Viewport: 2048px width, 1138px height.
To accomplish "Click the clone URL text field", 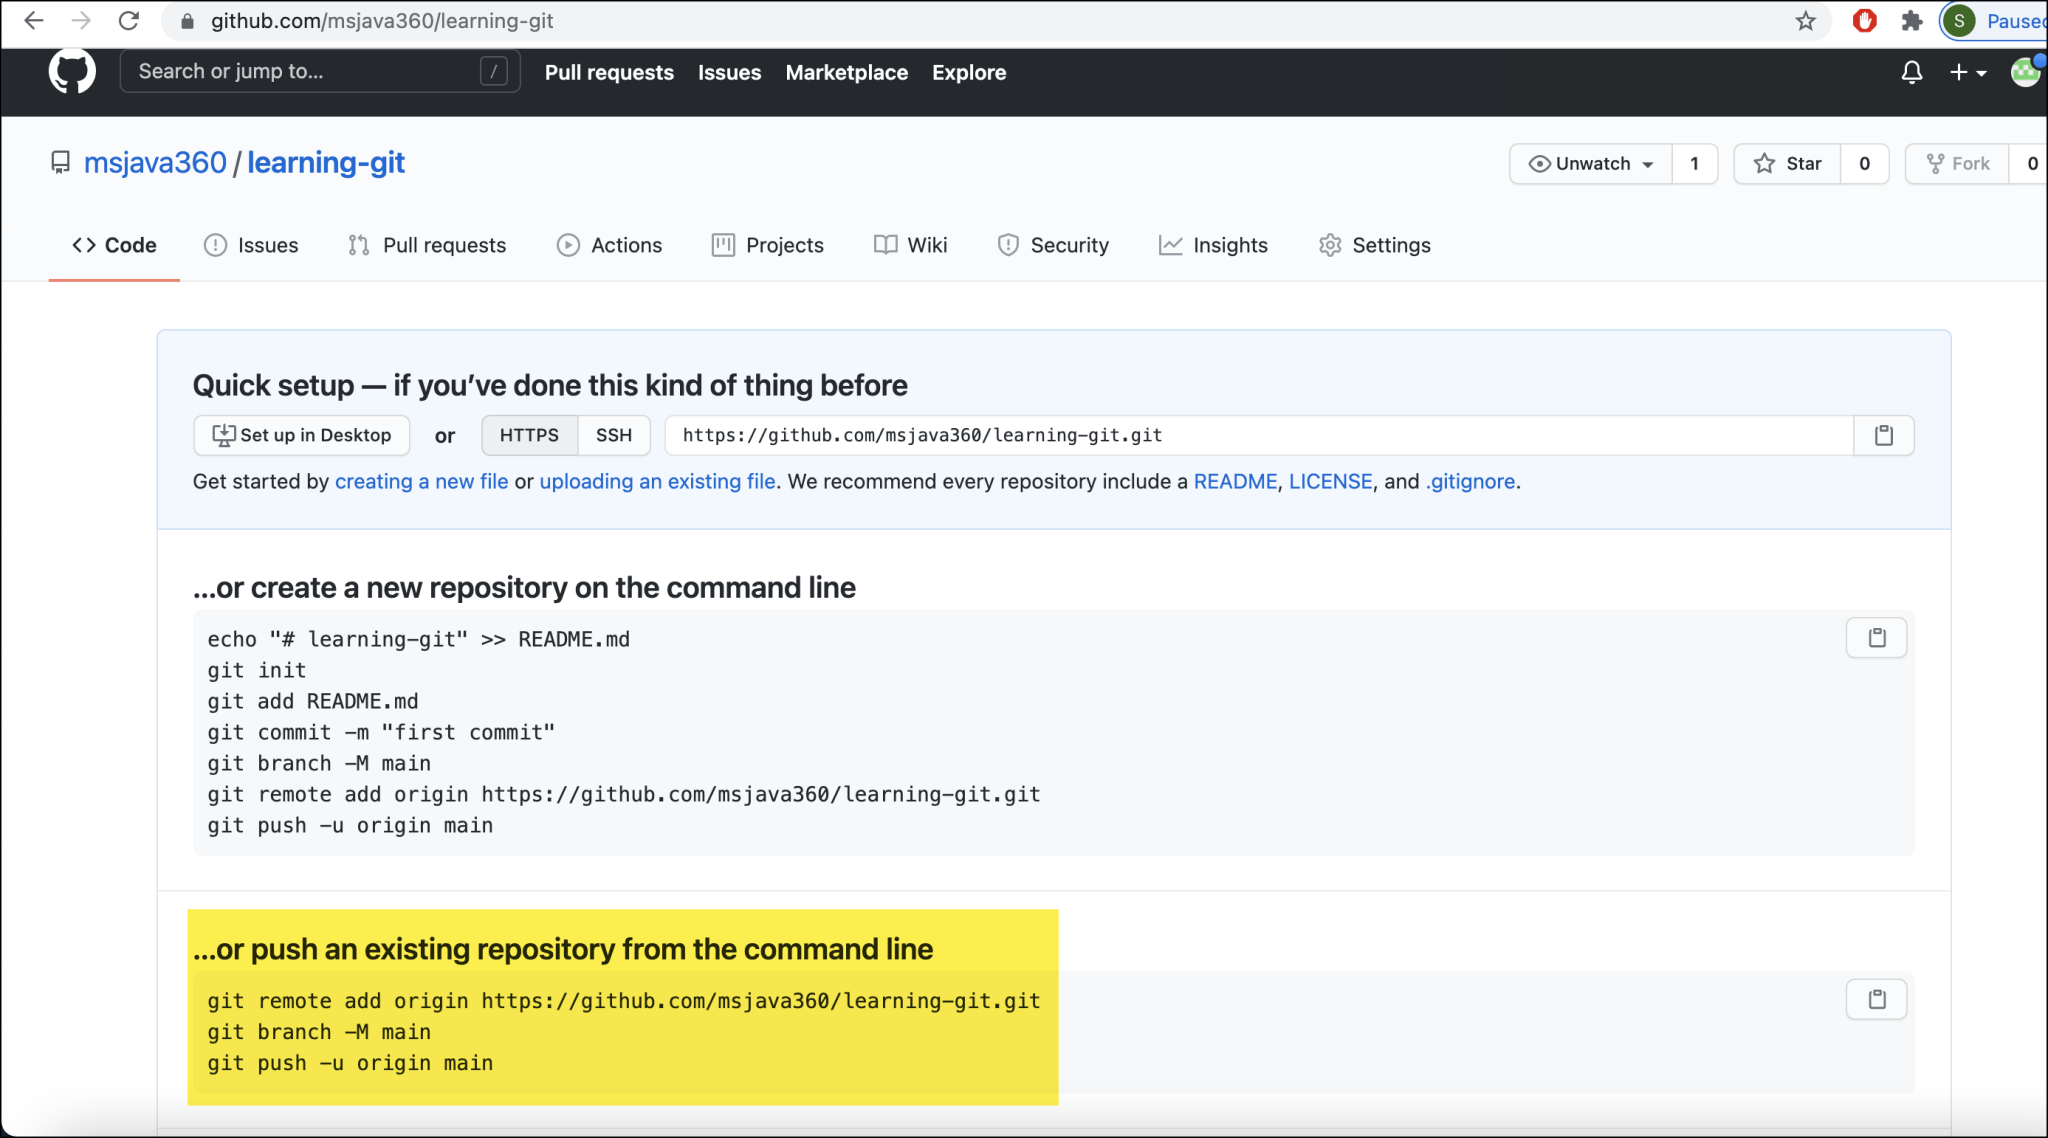I will coord(1259,435).
